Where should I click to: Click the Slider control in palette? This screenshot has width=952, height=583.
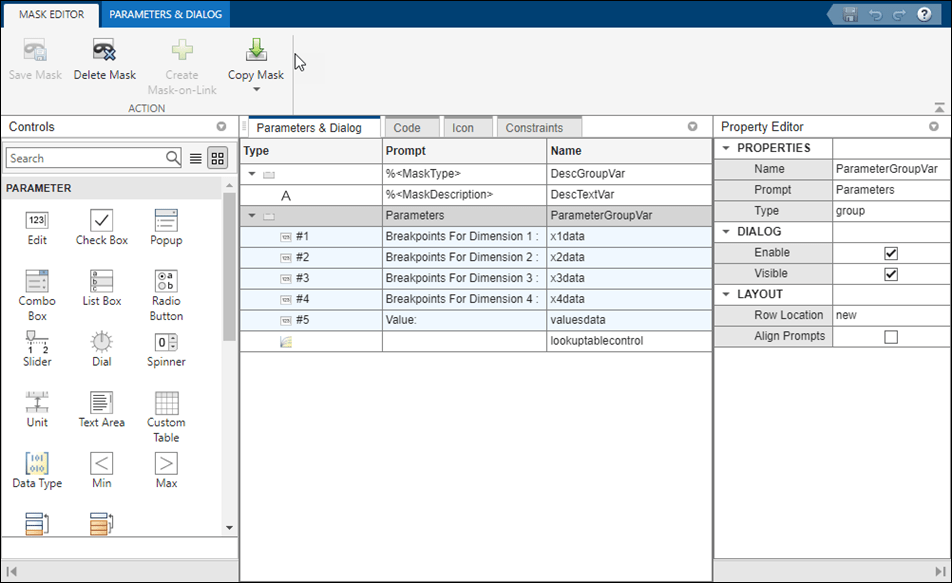[37, 342]
